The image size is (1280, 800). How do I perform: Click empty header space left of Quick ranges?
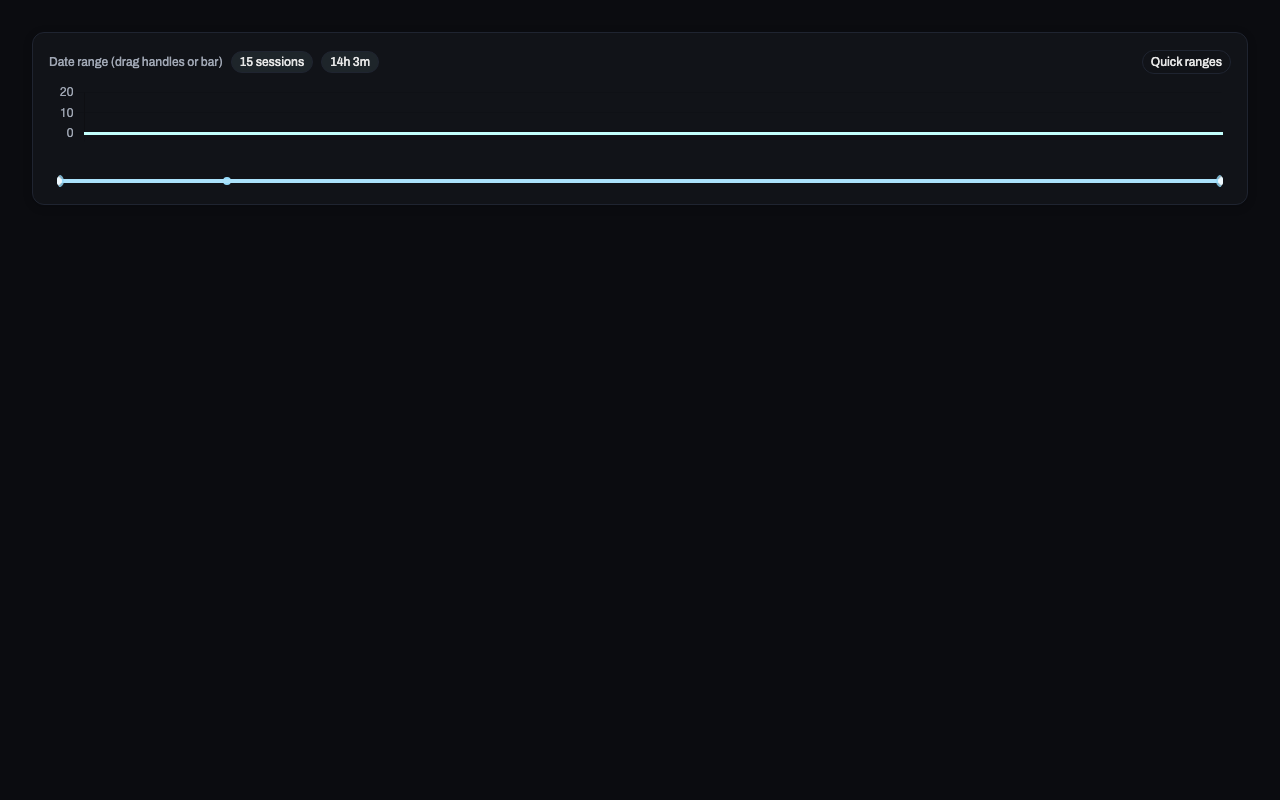(760, 62)
